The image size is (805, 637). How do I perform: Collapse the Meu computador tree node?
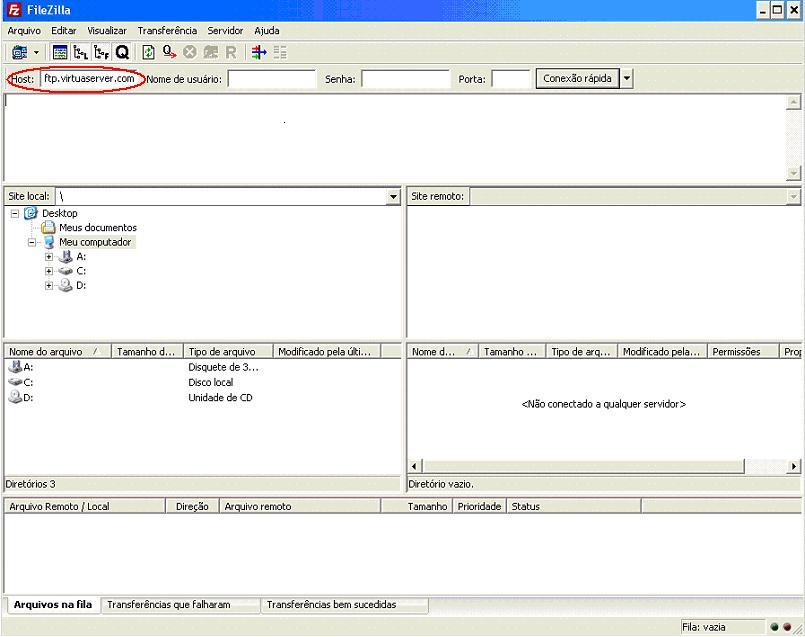point(32,242)
